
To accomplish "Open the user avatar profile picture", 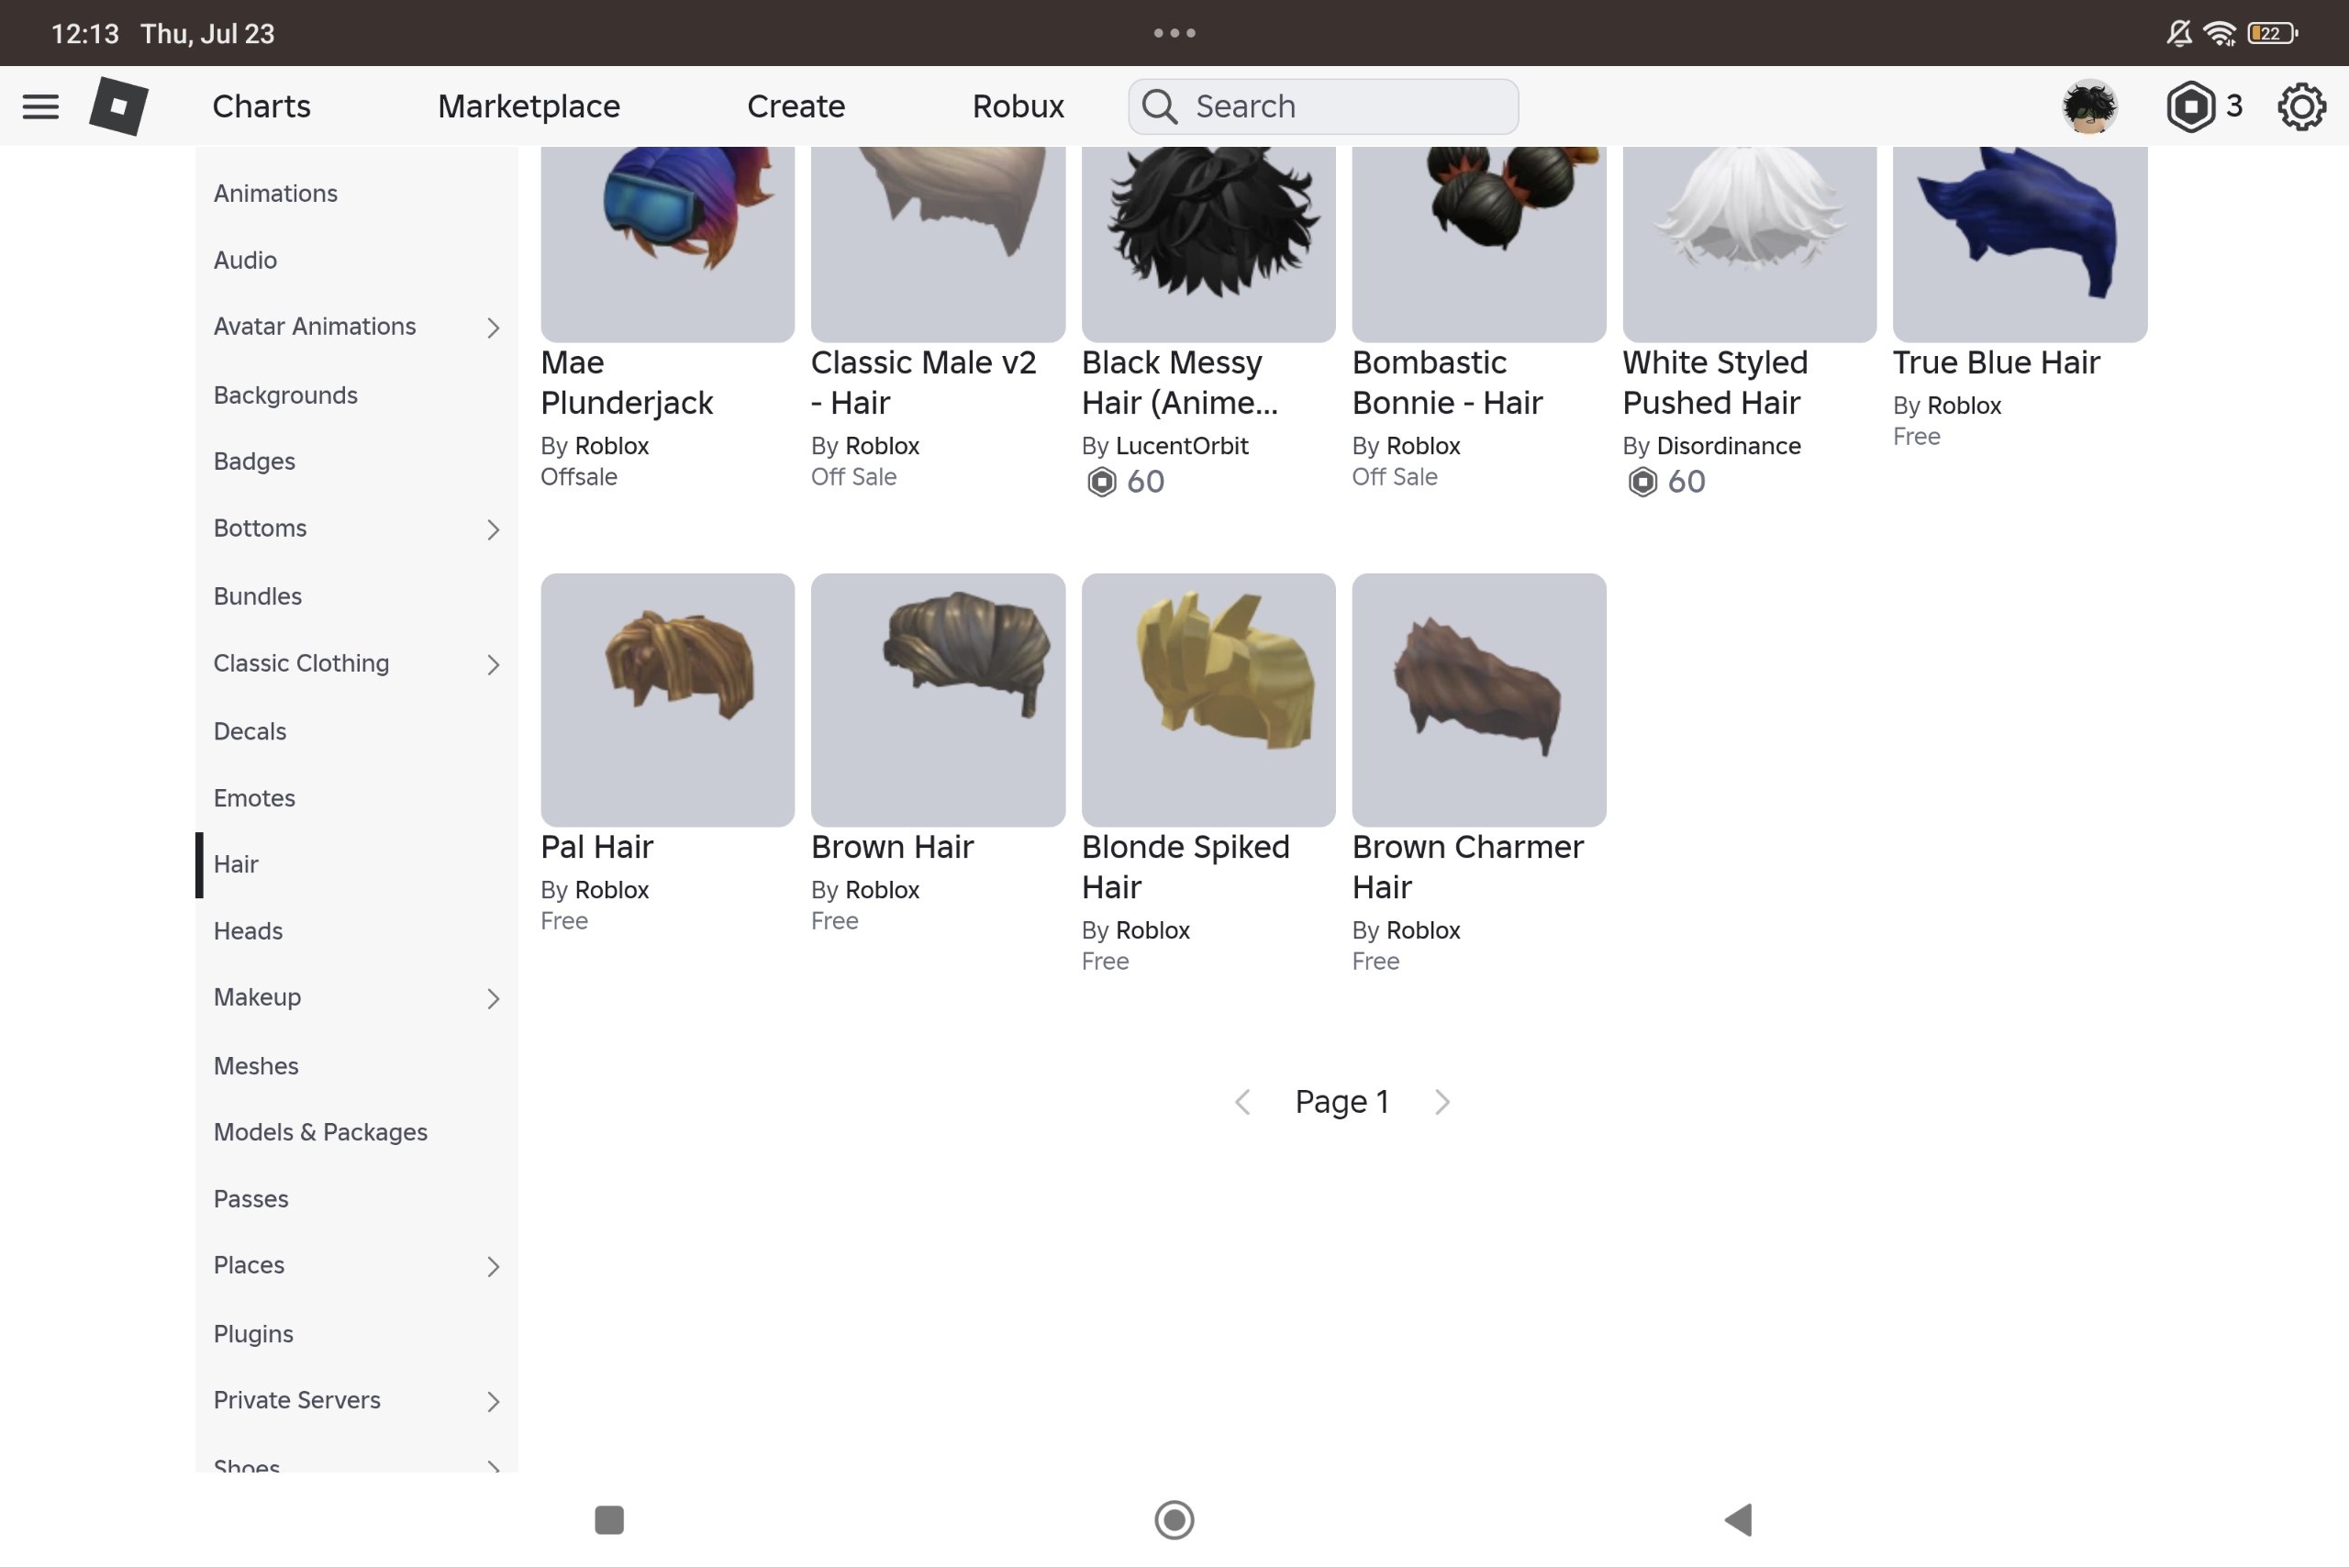I will 2089,106.
